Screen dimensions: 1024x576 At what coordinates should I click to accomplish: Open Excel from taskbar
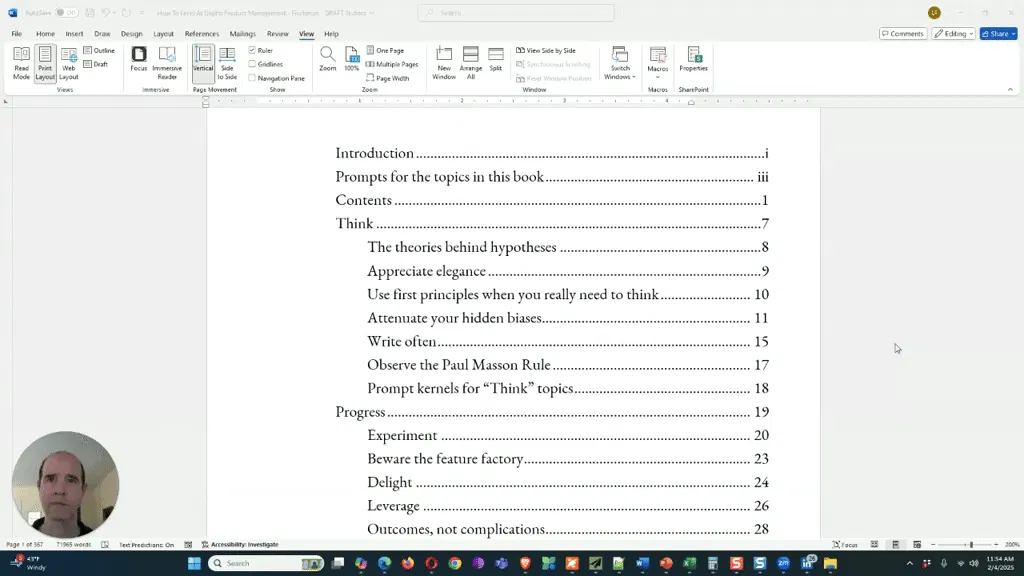click(690, 563)
